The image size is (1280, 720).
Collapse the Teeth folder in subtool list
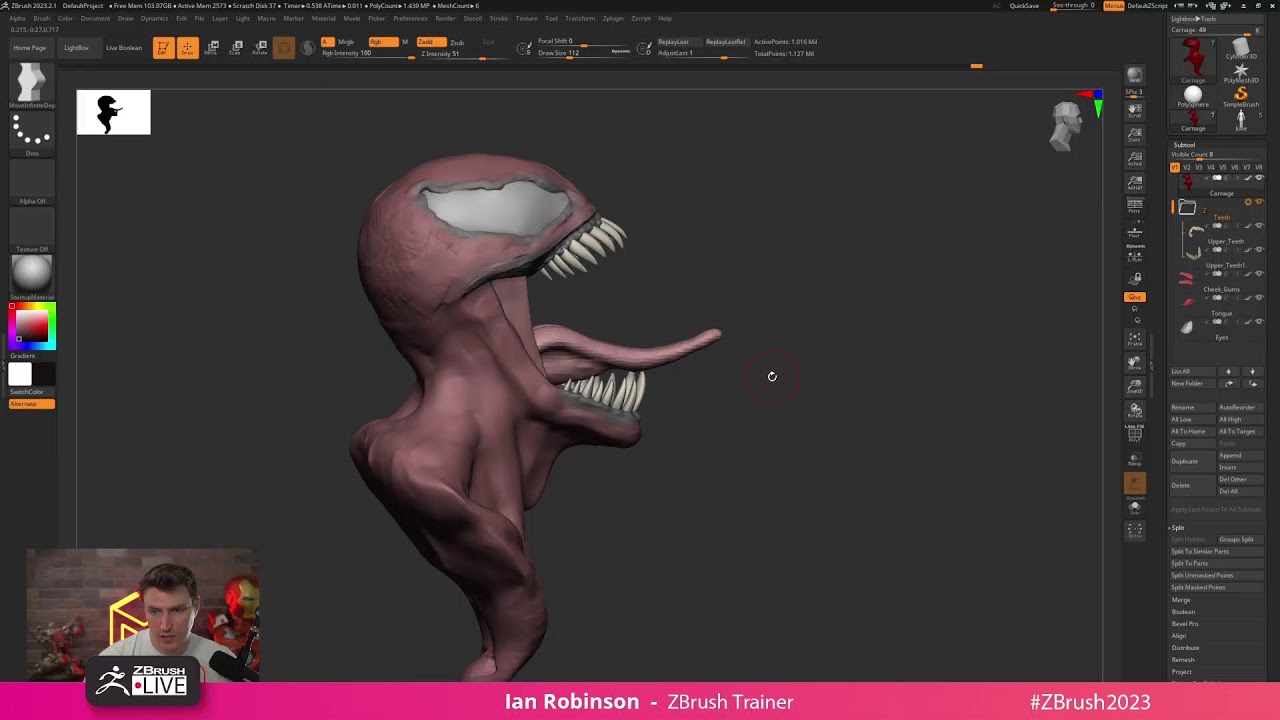tap(1187, 207)
